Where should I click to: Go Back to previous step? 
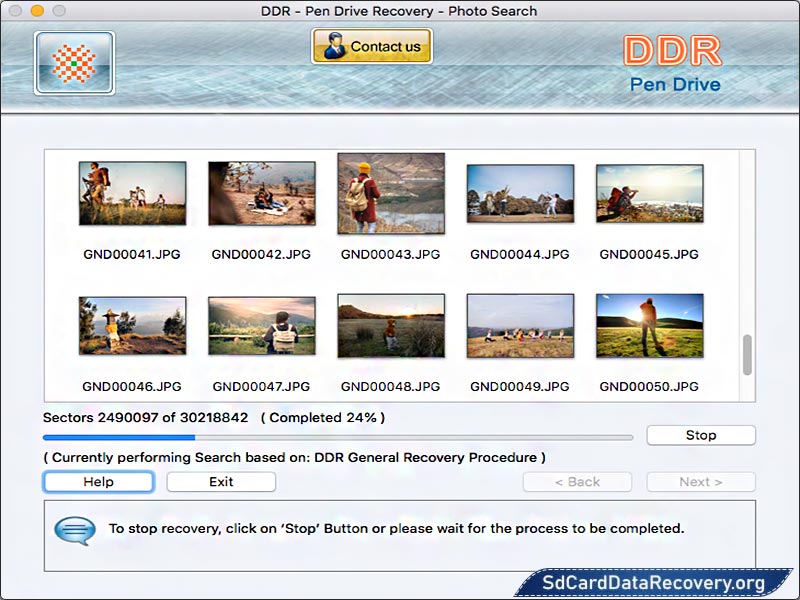(x=577, y=481)
